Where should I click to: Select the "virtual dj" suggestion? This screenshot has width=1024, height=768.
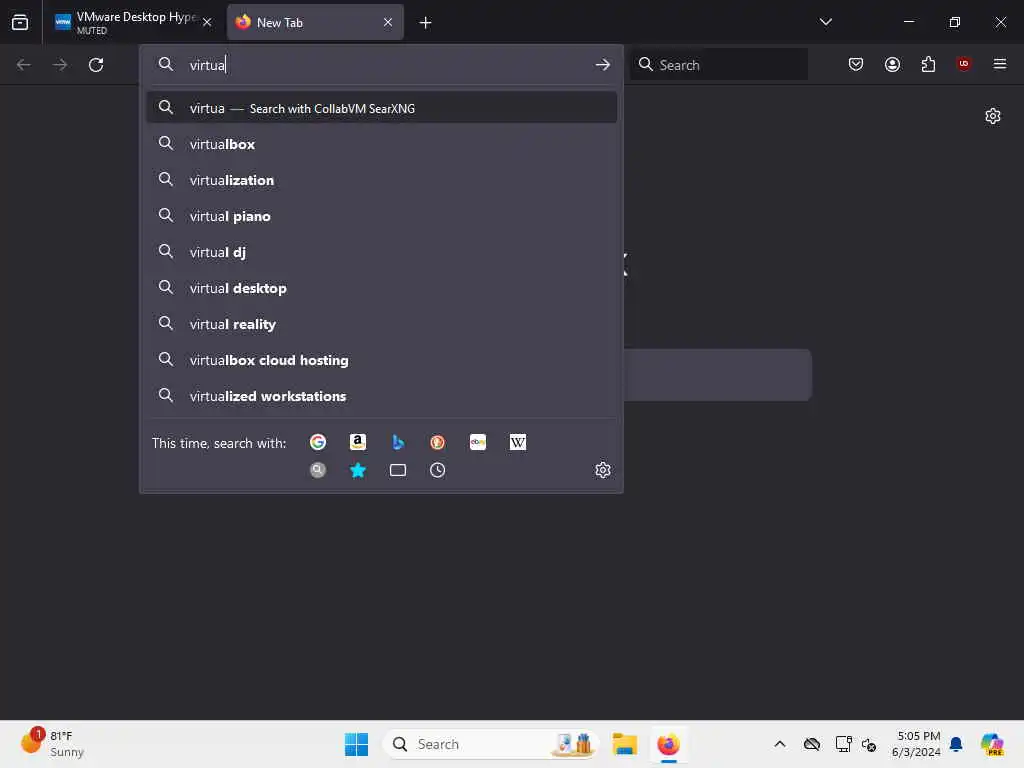(381, 252)
